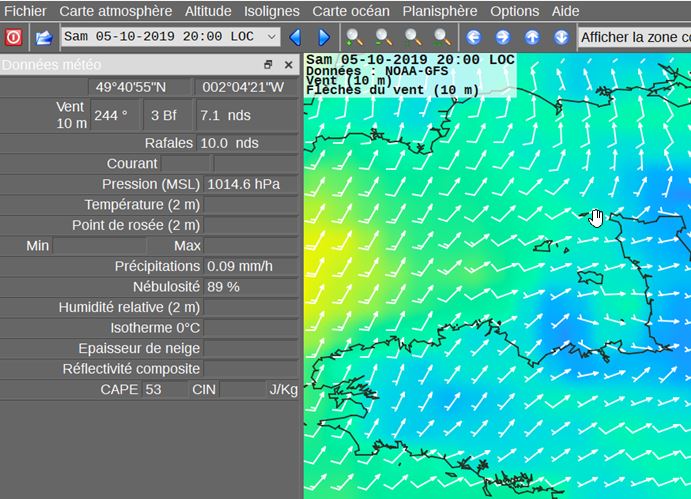Open the Planisphère menu
This screenshot has width=691, height=499.
tap(440, 11)
